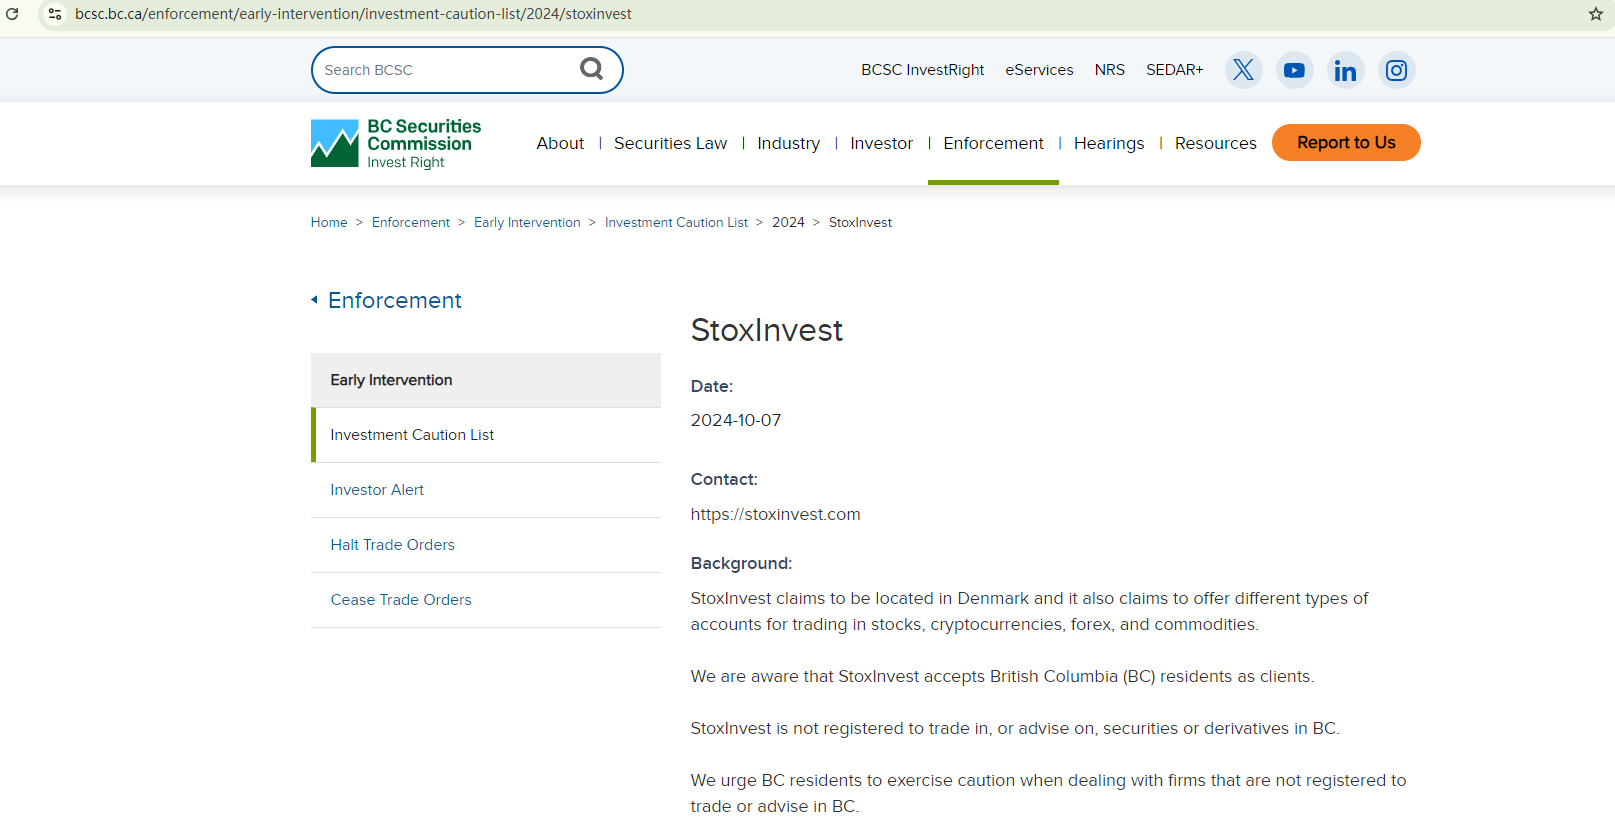
Task: Click the search magnifier icon
Action: (x=591, y=69)
